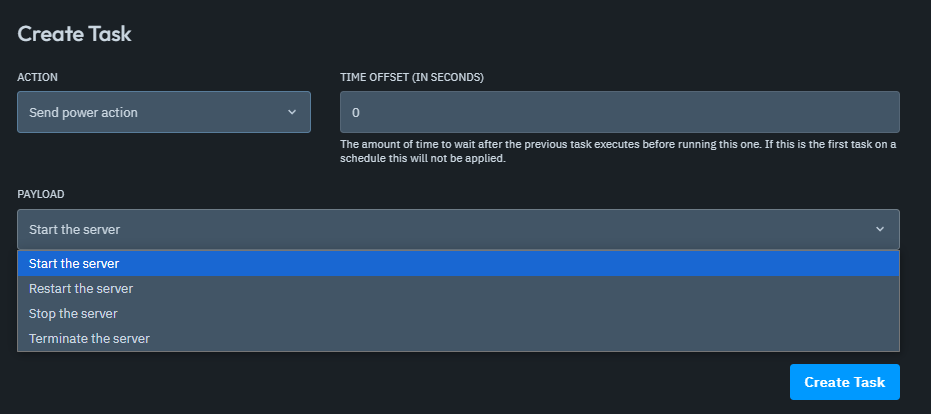Click the 'Create Task' dialog heading
The image size is (931, 414).
(75, 33)
